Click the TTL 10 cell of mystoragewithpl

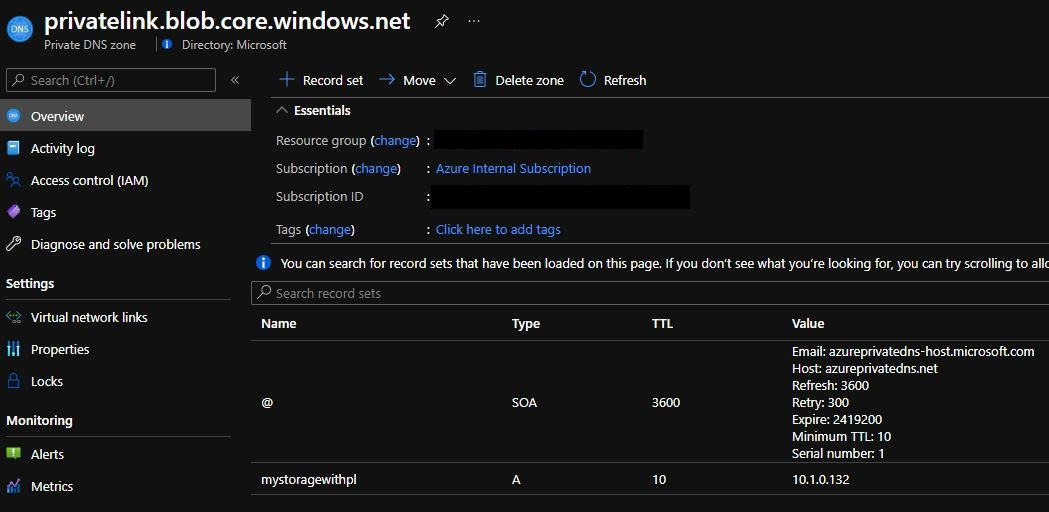(659, 480)
